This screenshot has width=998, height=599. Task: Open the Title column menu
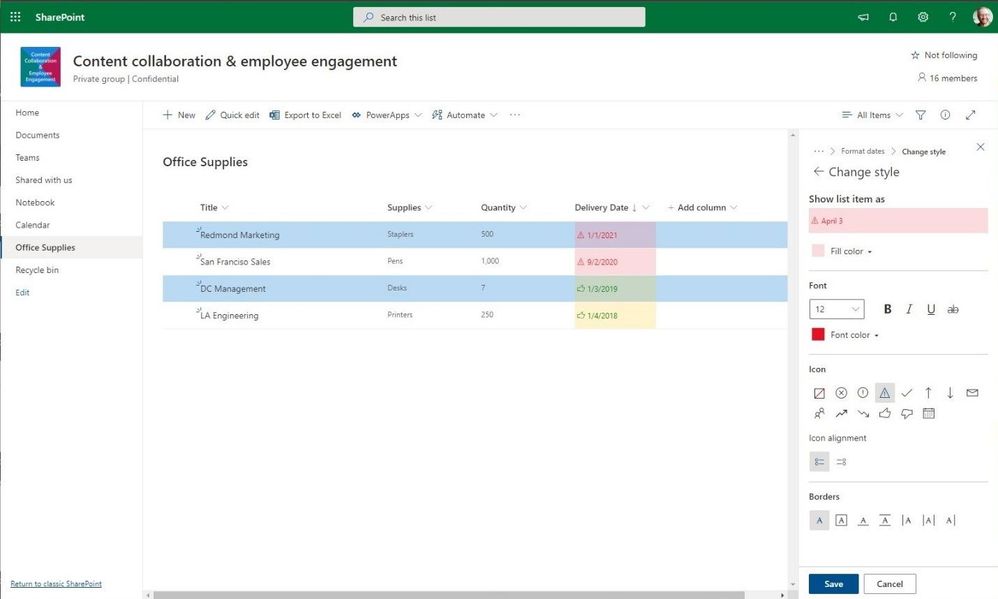pos(225,208)
